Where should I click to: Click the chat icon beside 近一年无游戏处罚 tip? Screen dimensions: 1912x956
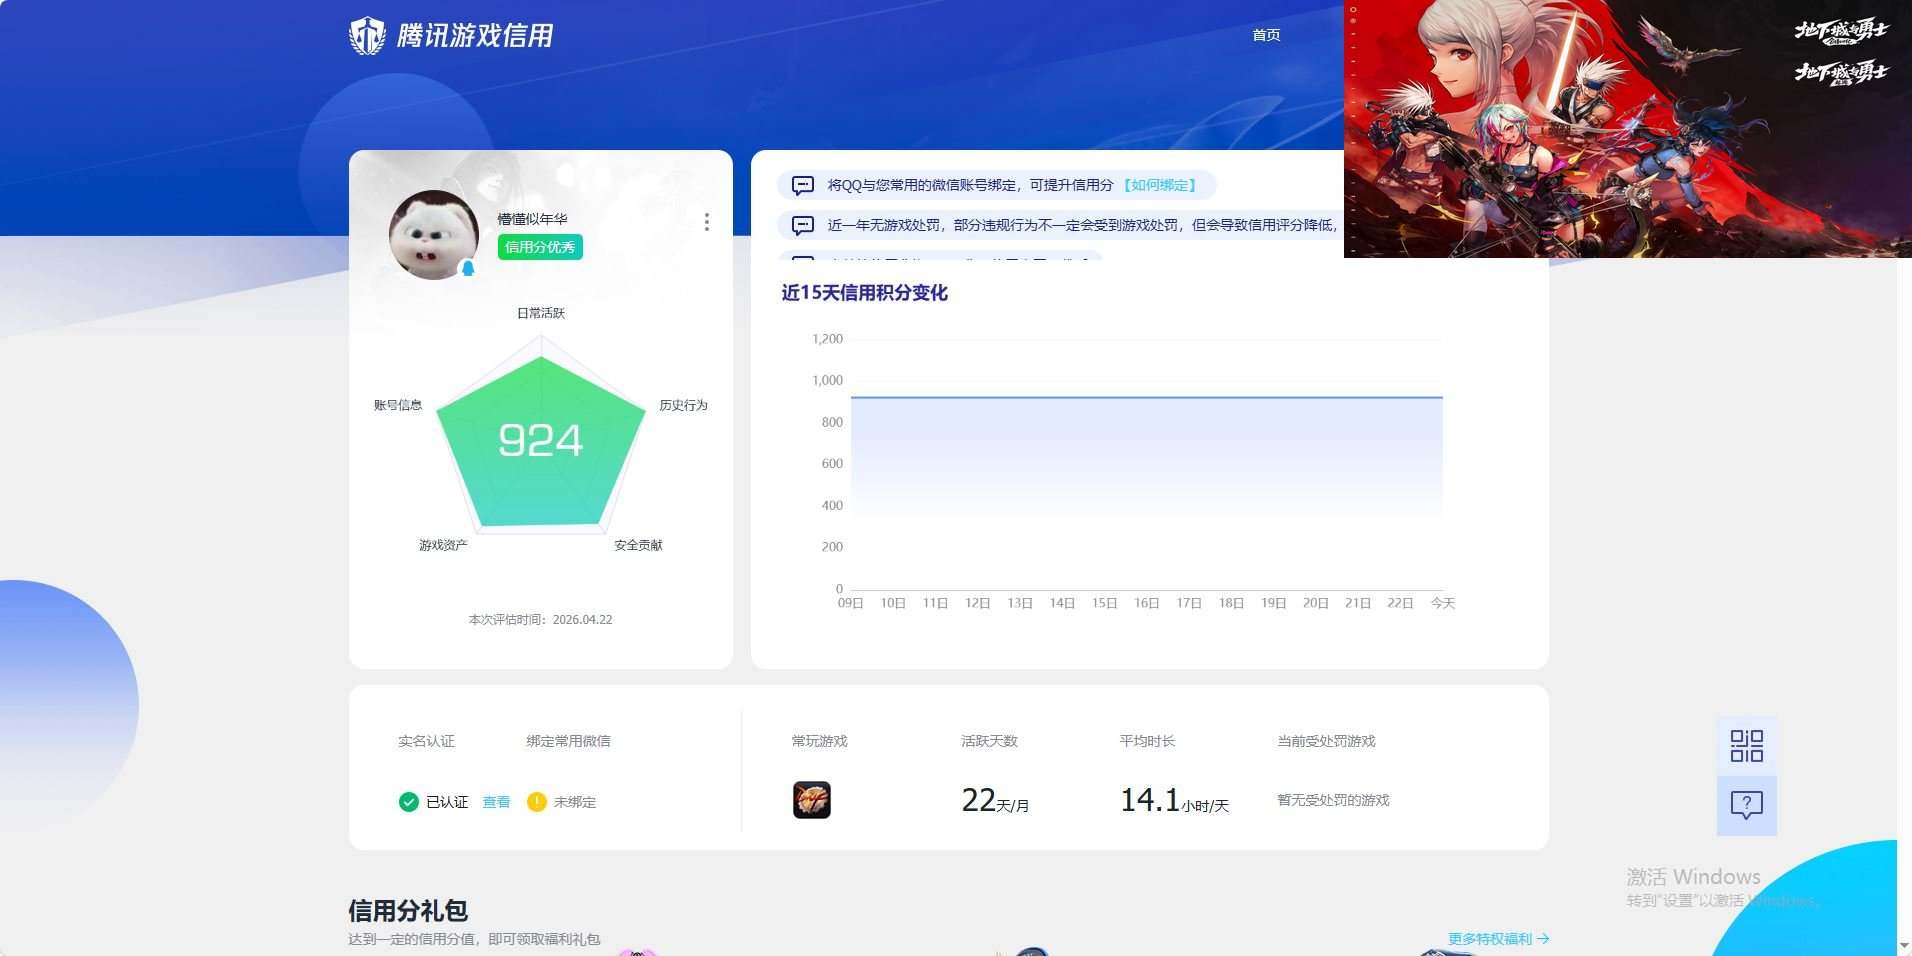(803, 226)
